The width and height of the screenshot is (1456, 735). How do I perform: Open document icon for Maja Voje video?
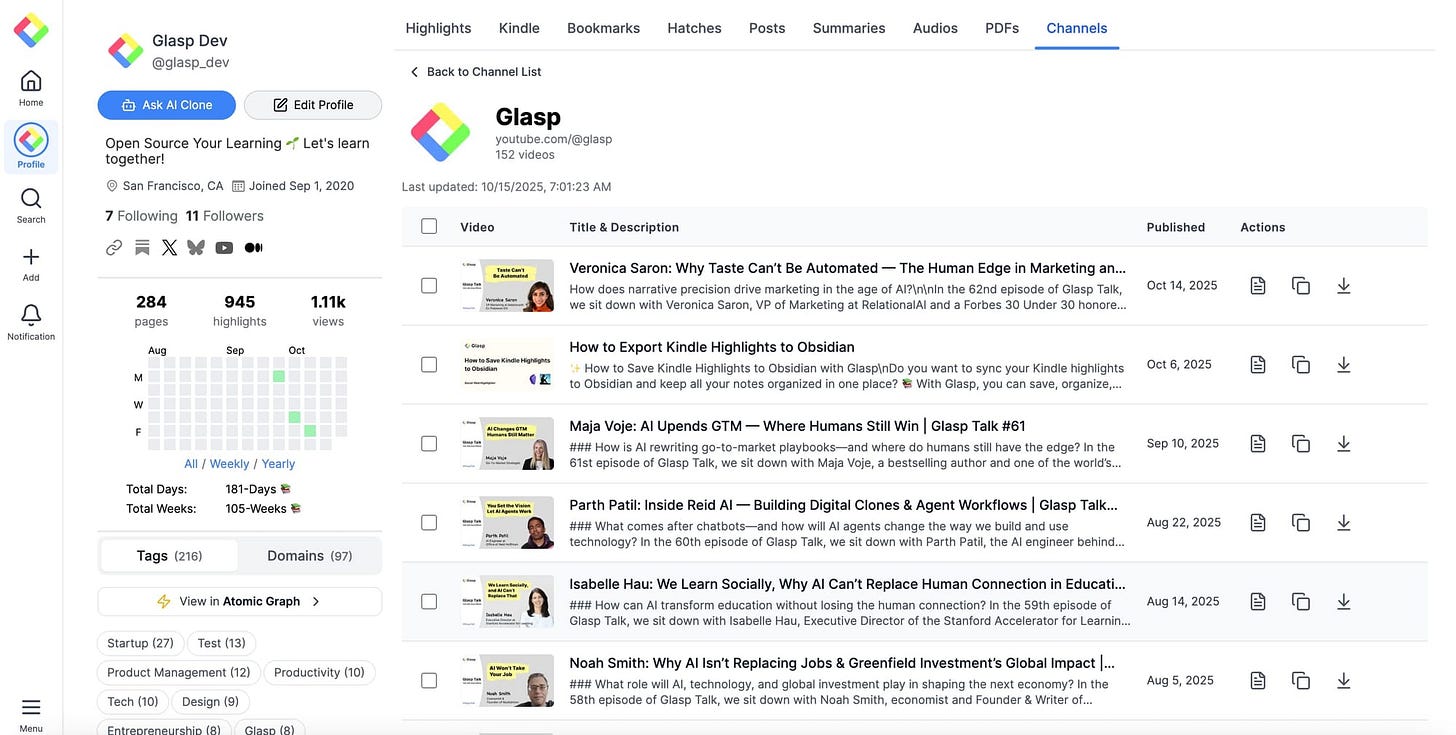click(1258, 443)
